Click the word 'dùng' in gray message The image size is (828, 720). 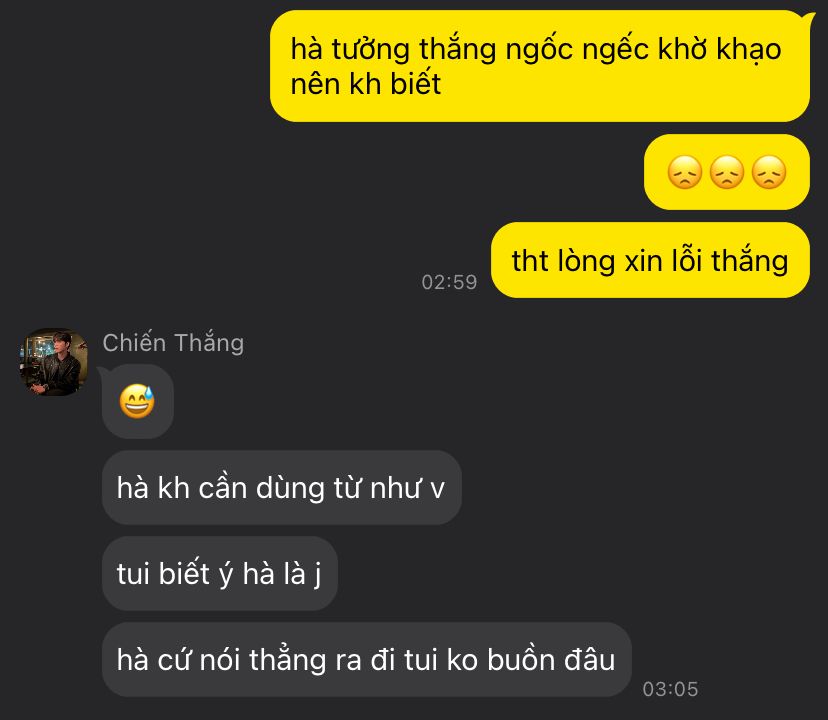click(290, 489)
